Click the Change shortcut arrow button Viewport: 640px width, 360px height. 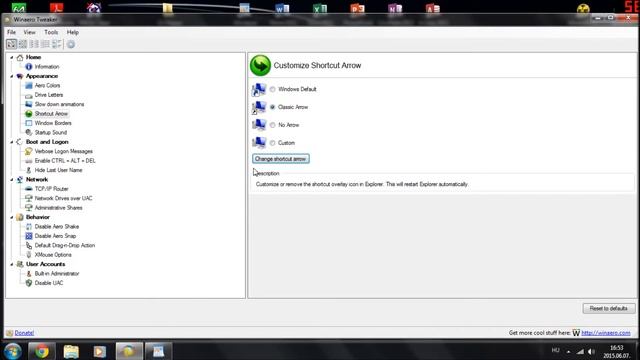coord(281,159)
